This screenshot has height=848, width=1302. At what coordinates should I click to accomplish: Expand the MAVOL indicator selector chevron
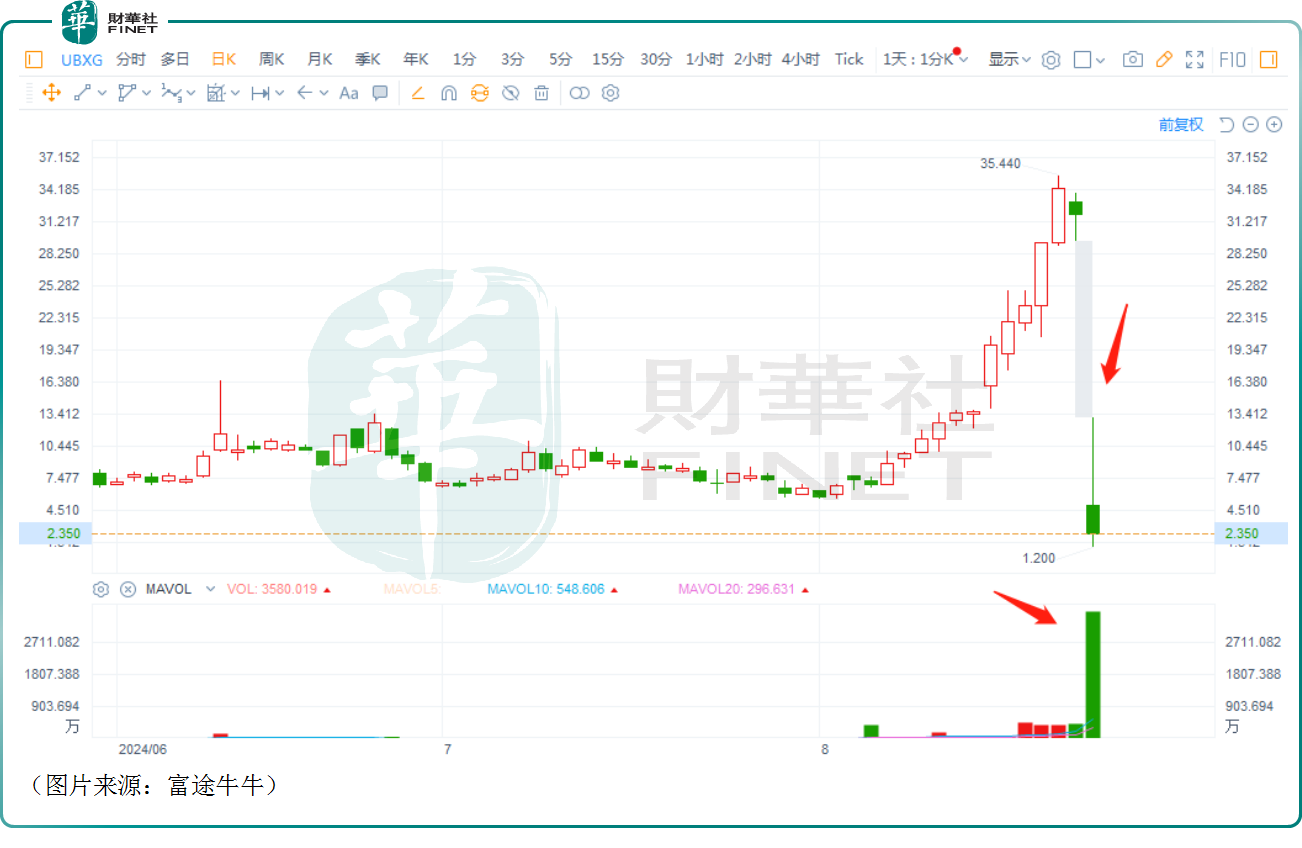tap(210, 589)
